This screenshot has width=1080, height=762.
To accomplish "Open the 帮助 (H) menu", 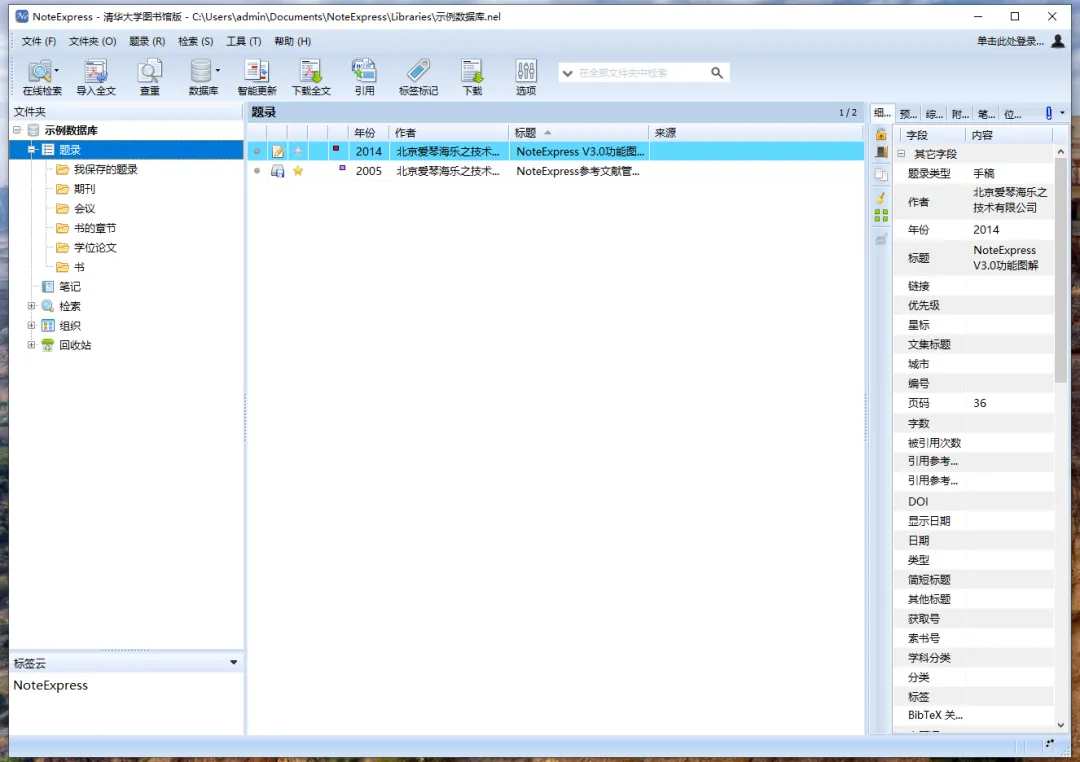I will tap(292, 41).
